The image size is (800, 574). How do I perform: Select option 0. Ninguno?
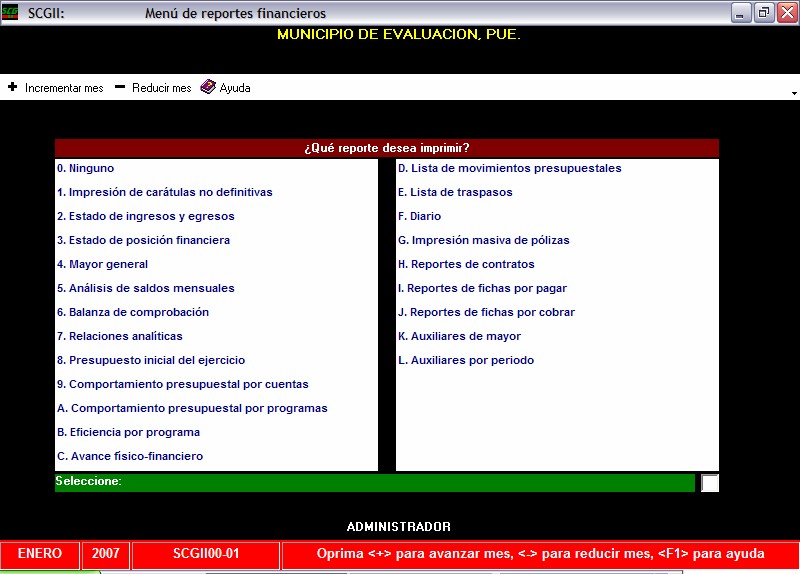point(85,168)
